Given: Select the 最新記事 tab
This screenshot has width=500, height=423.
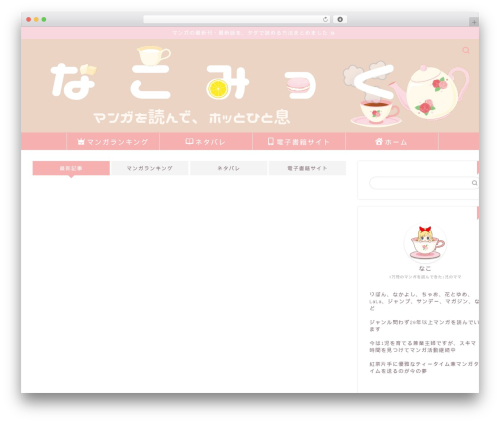Looking at the screenshot, I should (x=71, y=168).
